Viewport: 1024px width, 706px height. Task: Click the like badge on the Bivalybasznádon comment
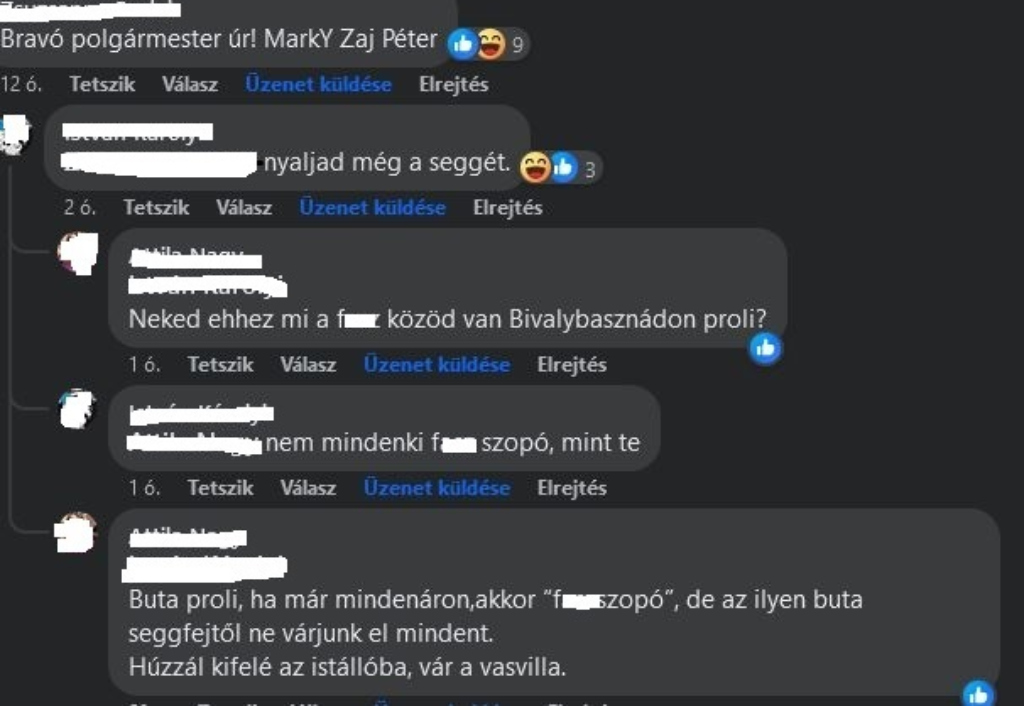coord(765,348)
